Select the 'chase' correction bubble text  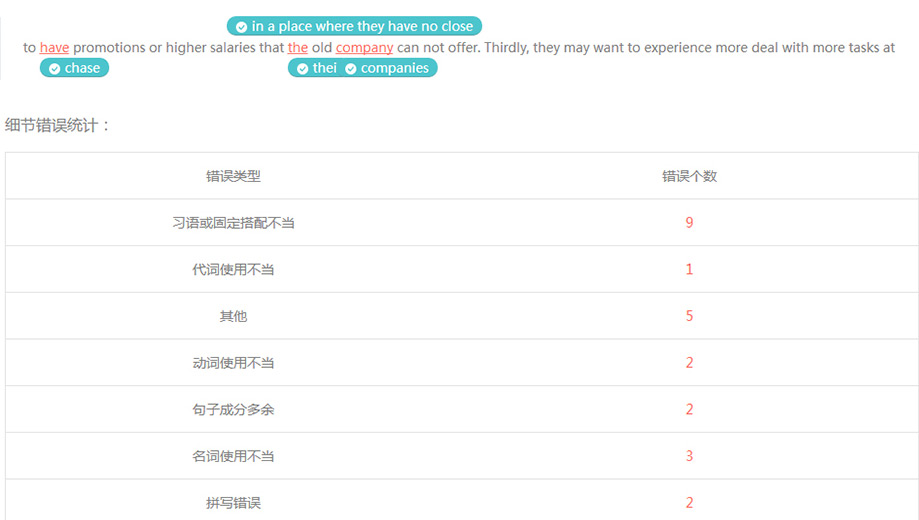82,69
